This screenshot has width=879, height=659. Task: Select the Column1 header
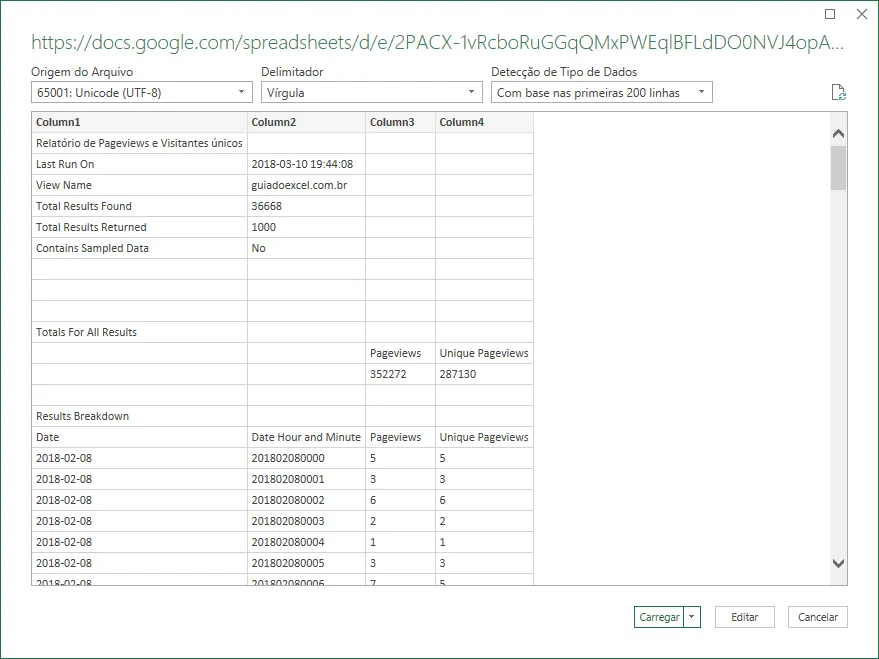(140, 122)
